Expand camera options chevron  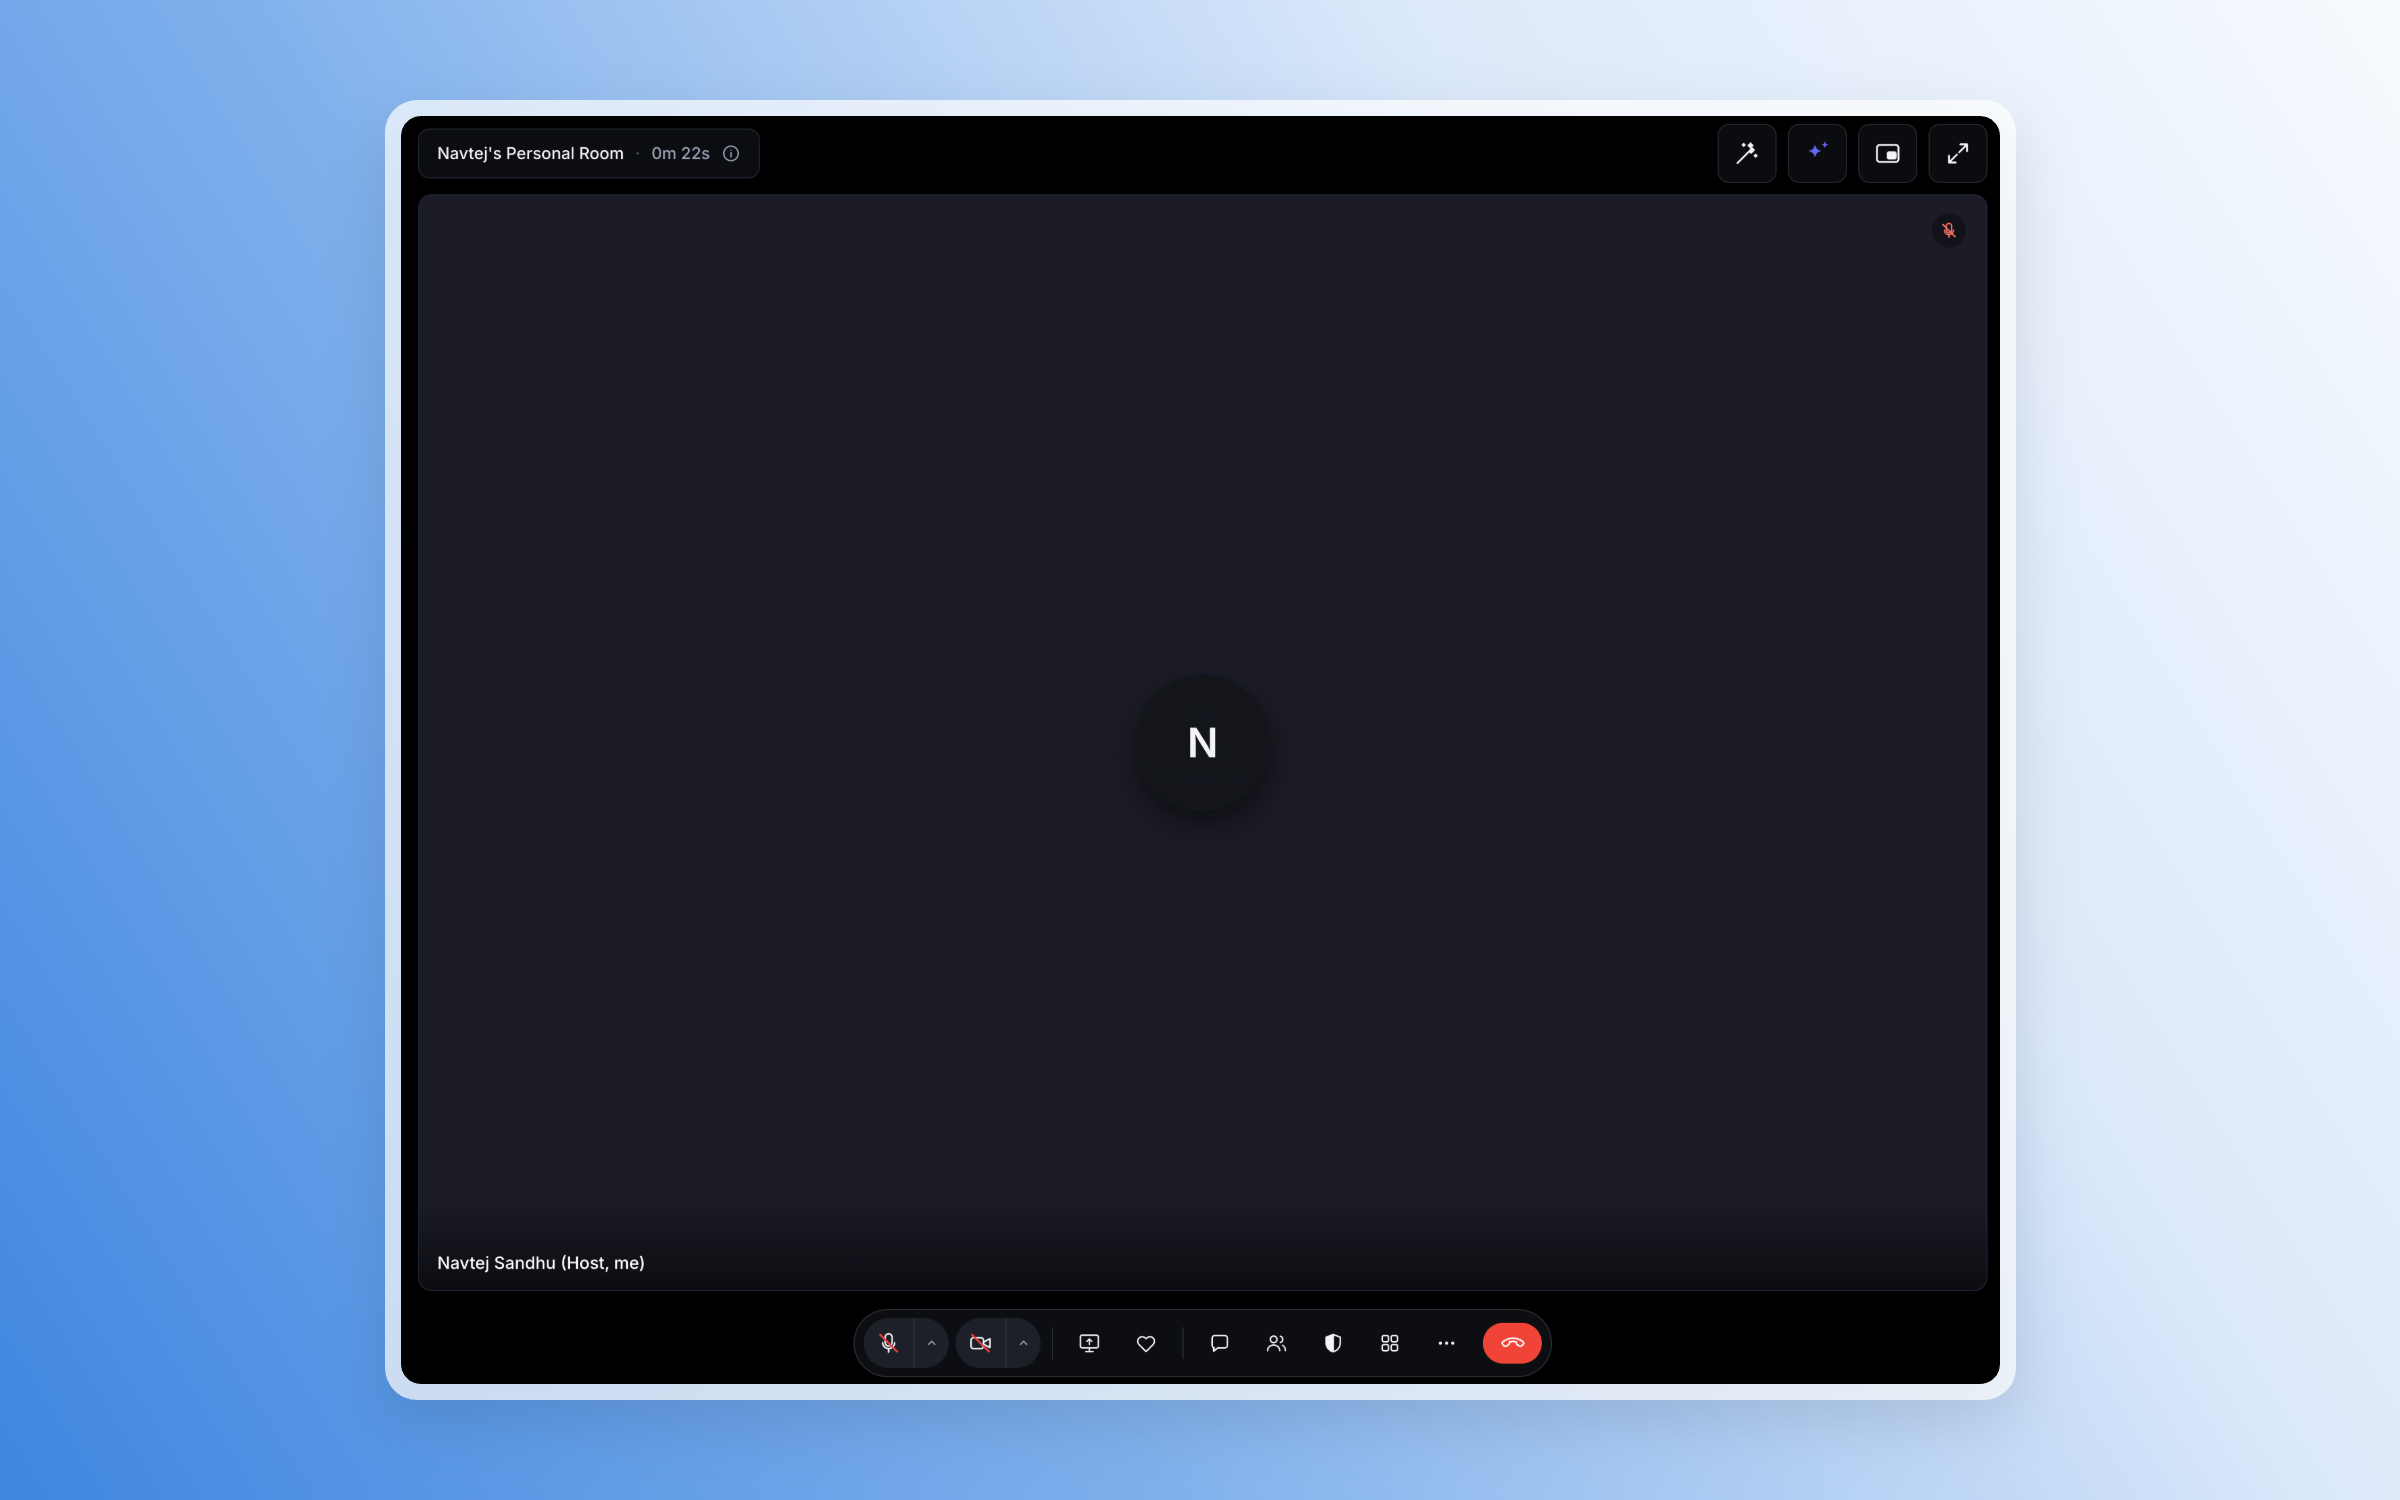pyautogui.click(x=1023, y=1343)
